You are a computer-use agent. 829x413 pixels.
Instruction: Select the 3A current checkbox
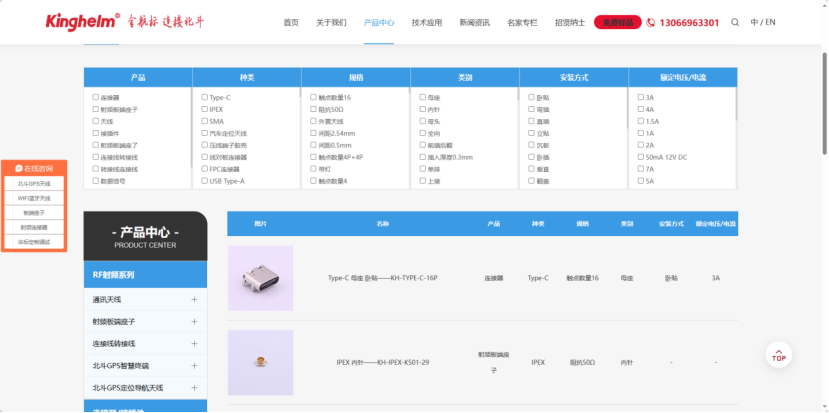coord(641,97)
